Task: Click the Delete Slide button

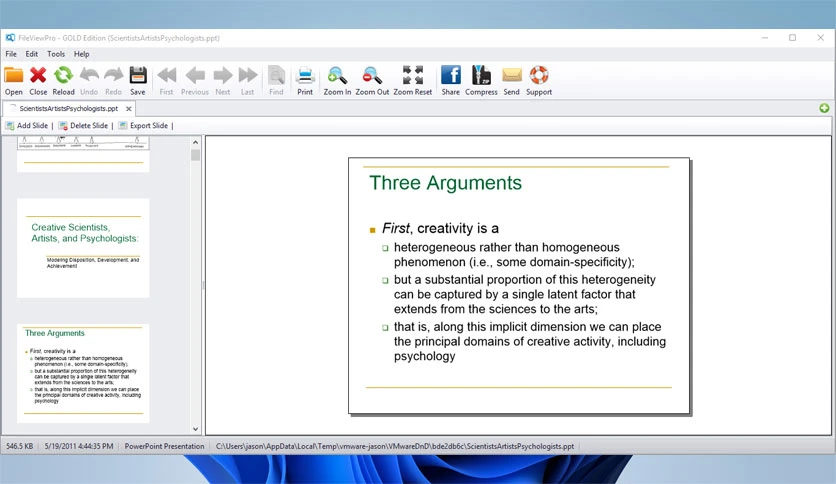Action: point(84,126)
